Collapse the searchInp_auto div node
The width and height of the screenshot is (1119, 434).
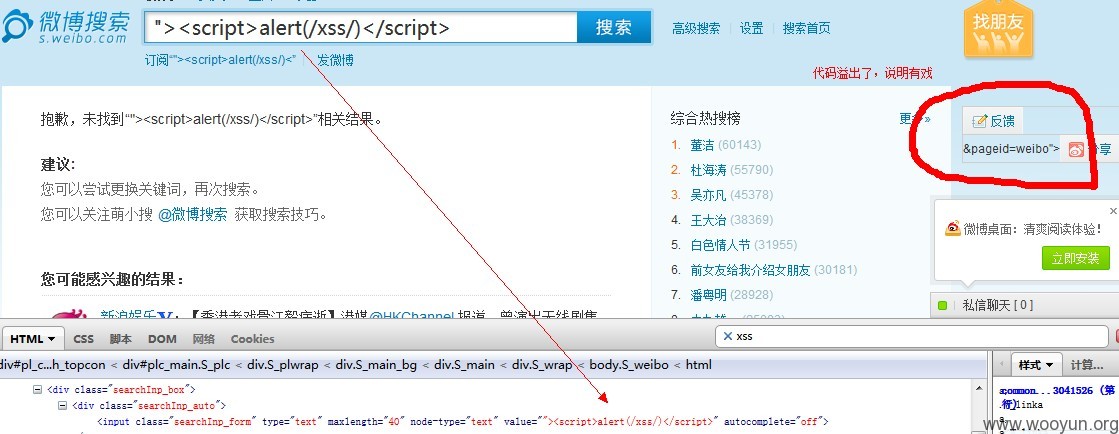(62, 405)
